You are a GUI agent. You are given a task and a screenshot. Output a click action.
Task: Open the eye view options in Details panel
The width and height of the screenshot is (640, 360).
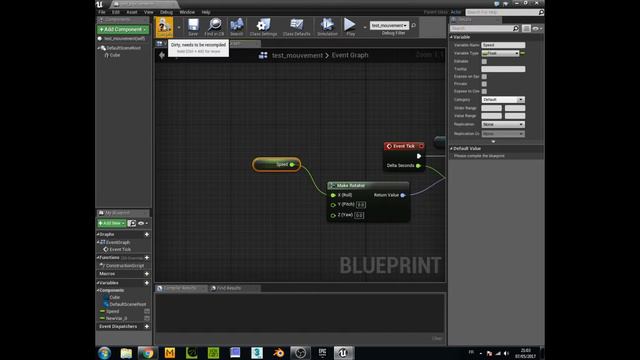537,28
